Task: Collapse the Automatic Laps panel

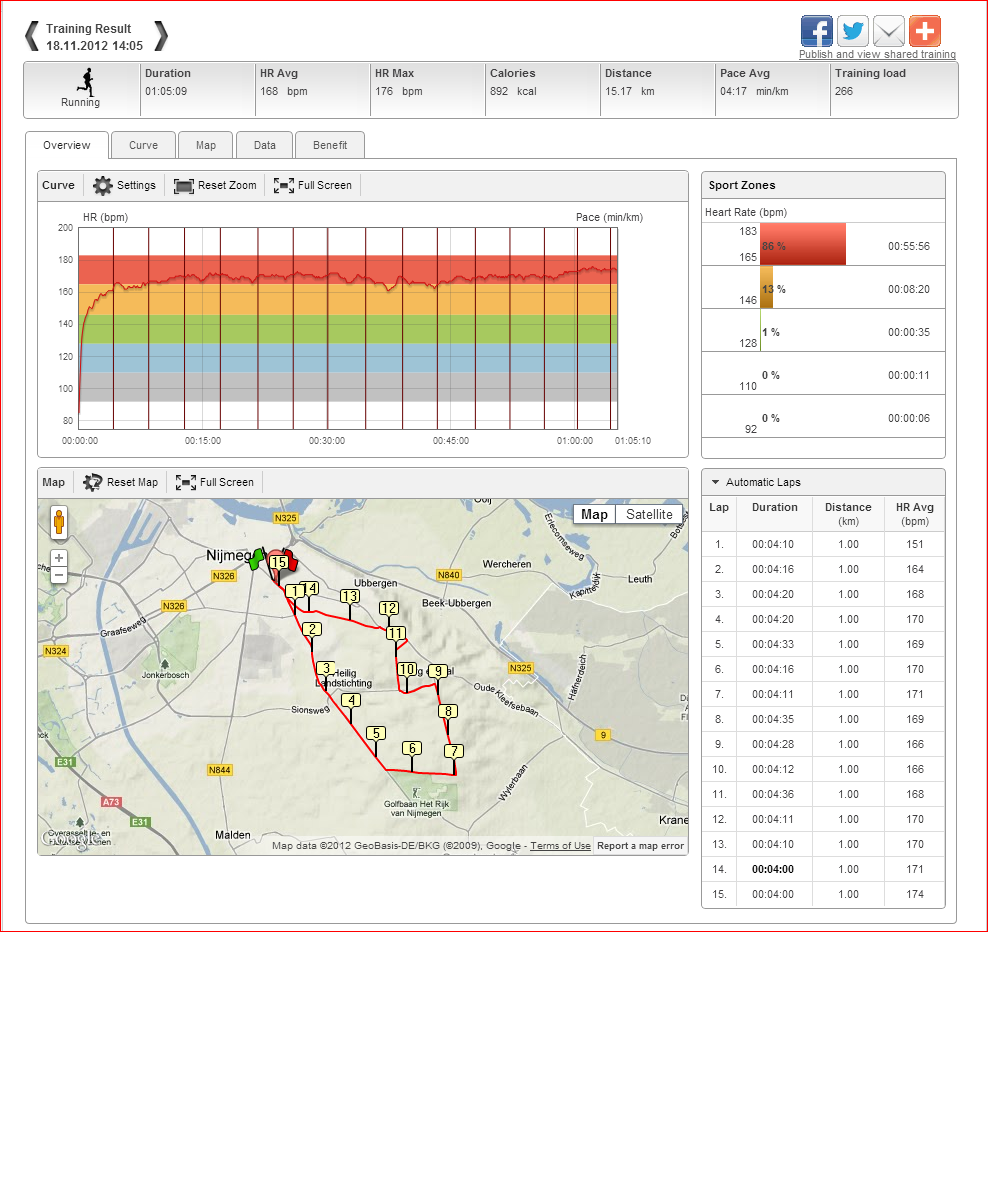Action: coord(715,482)
